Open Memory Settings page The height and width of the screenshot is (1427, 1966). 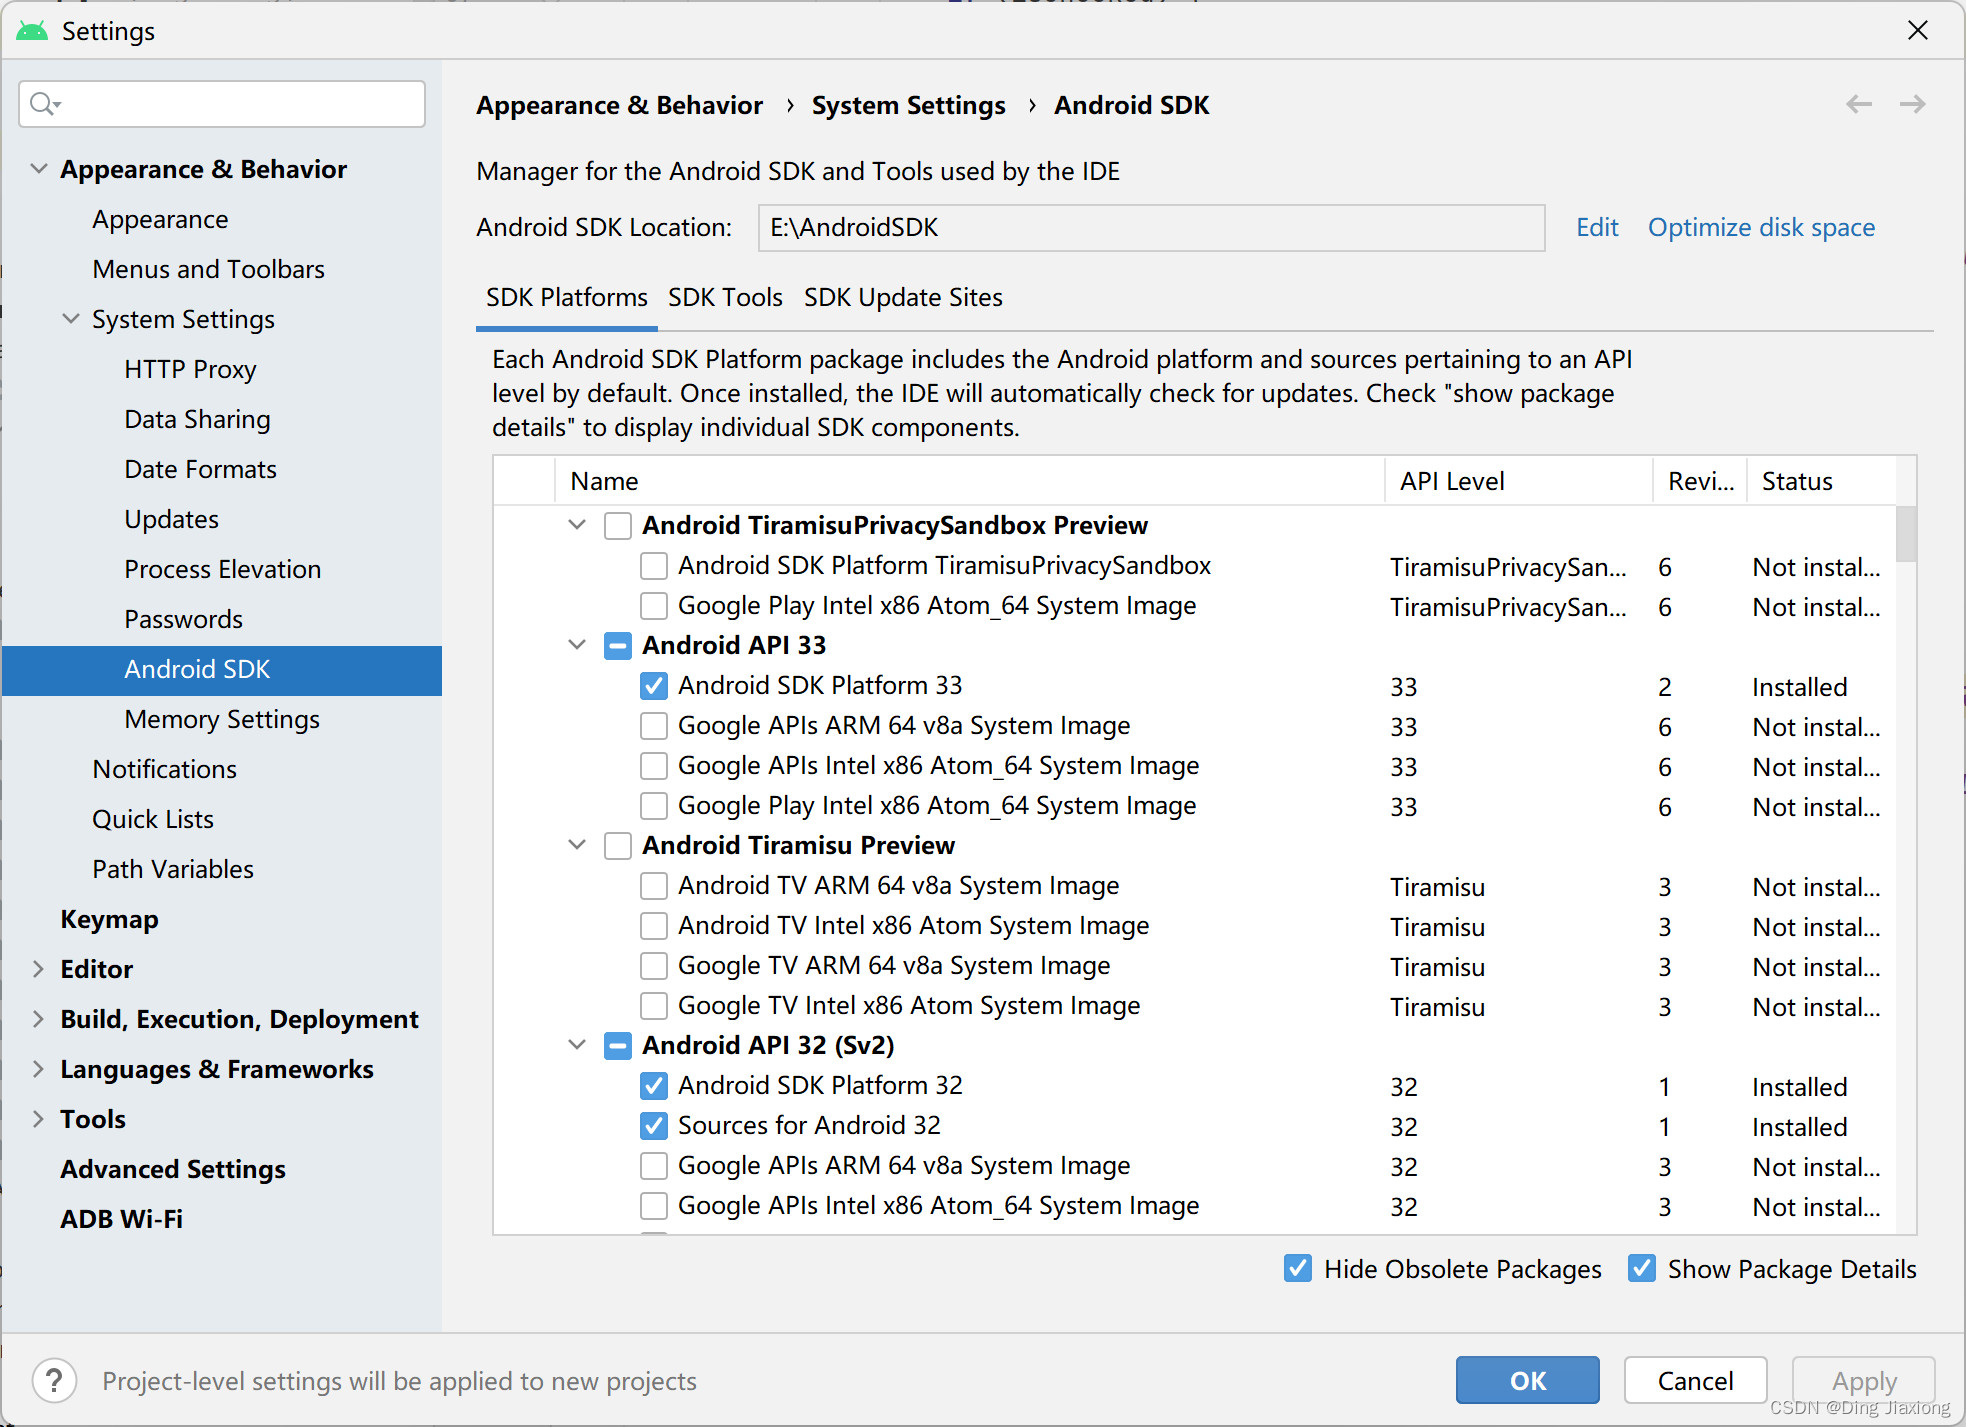[x=222, y=719]
